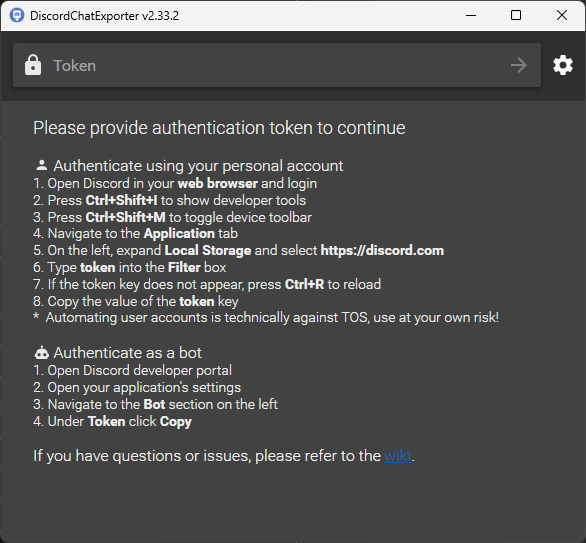Click the 'Open Discord developer portal' step
The image size is (586, 543).
click(132, 370)
